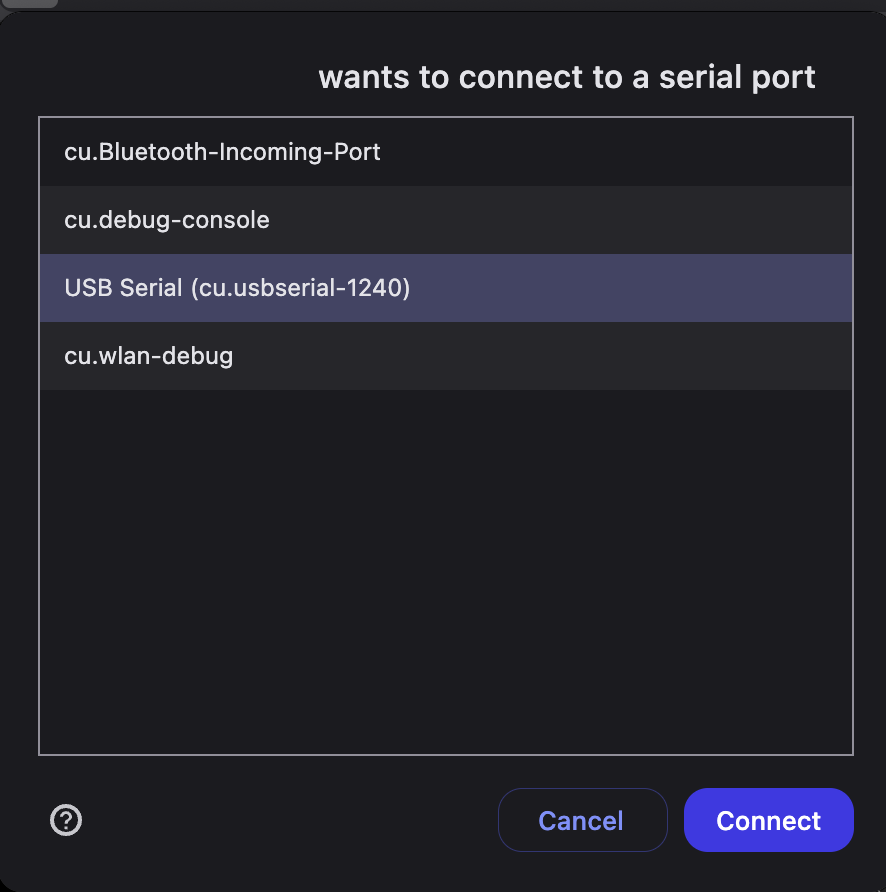This screenshot has height=892, width=886.
Task: Click the Cancel button
Action: point(582,820)
